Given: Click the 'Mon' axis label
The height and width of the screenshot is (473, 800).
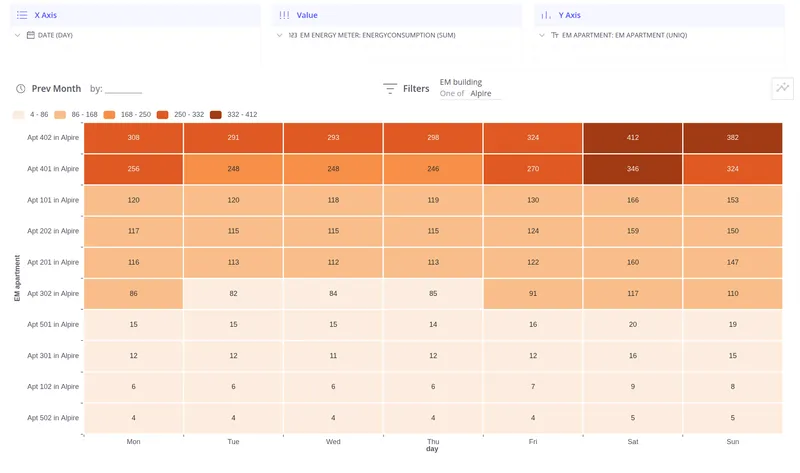Looking at the screenshot, I should (134, 442).
